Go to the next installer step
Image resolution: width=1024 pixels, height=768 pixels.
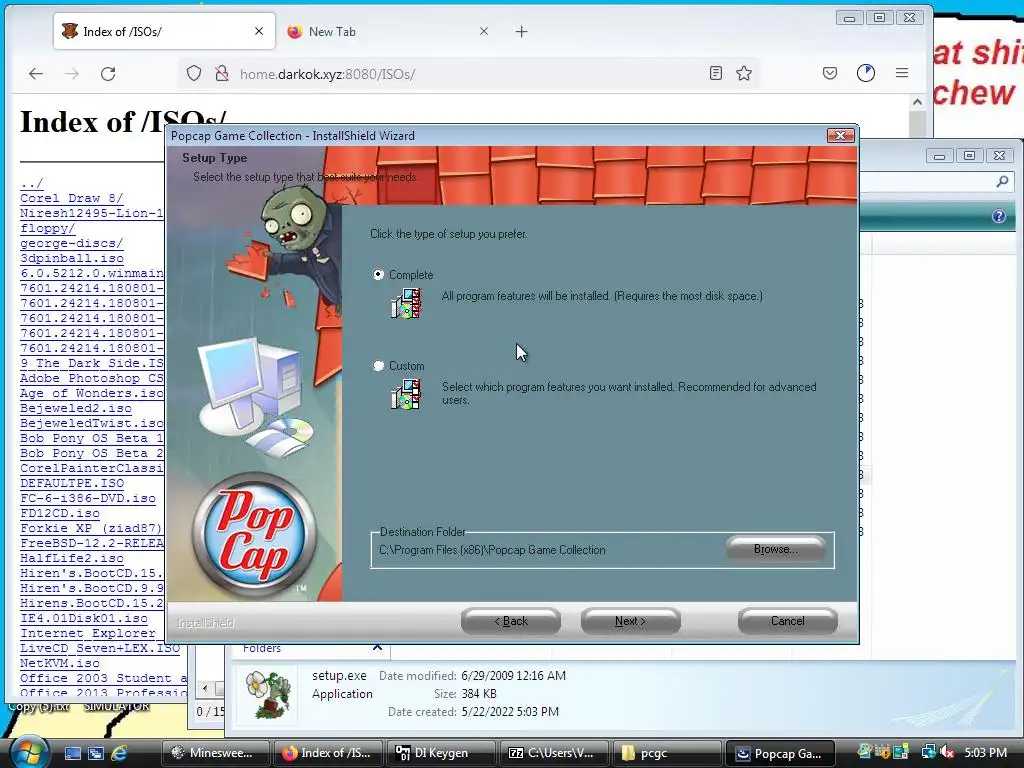[630, 621]
